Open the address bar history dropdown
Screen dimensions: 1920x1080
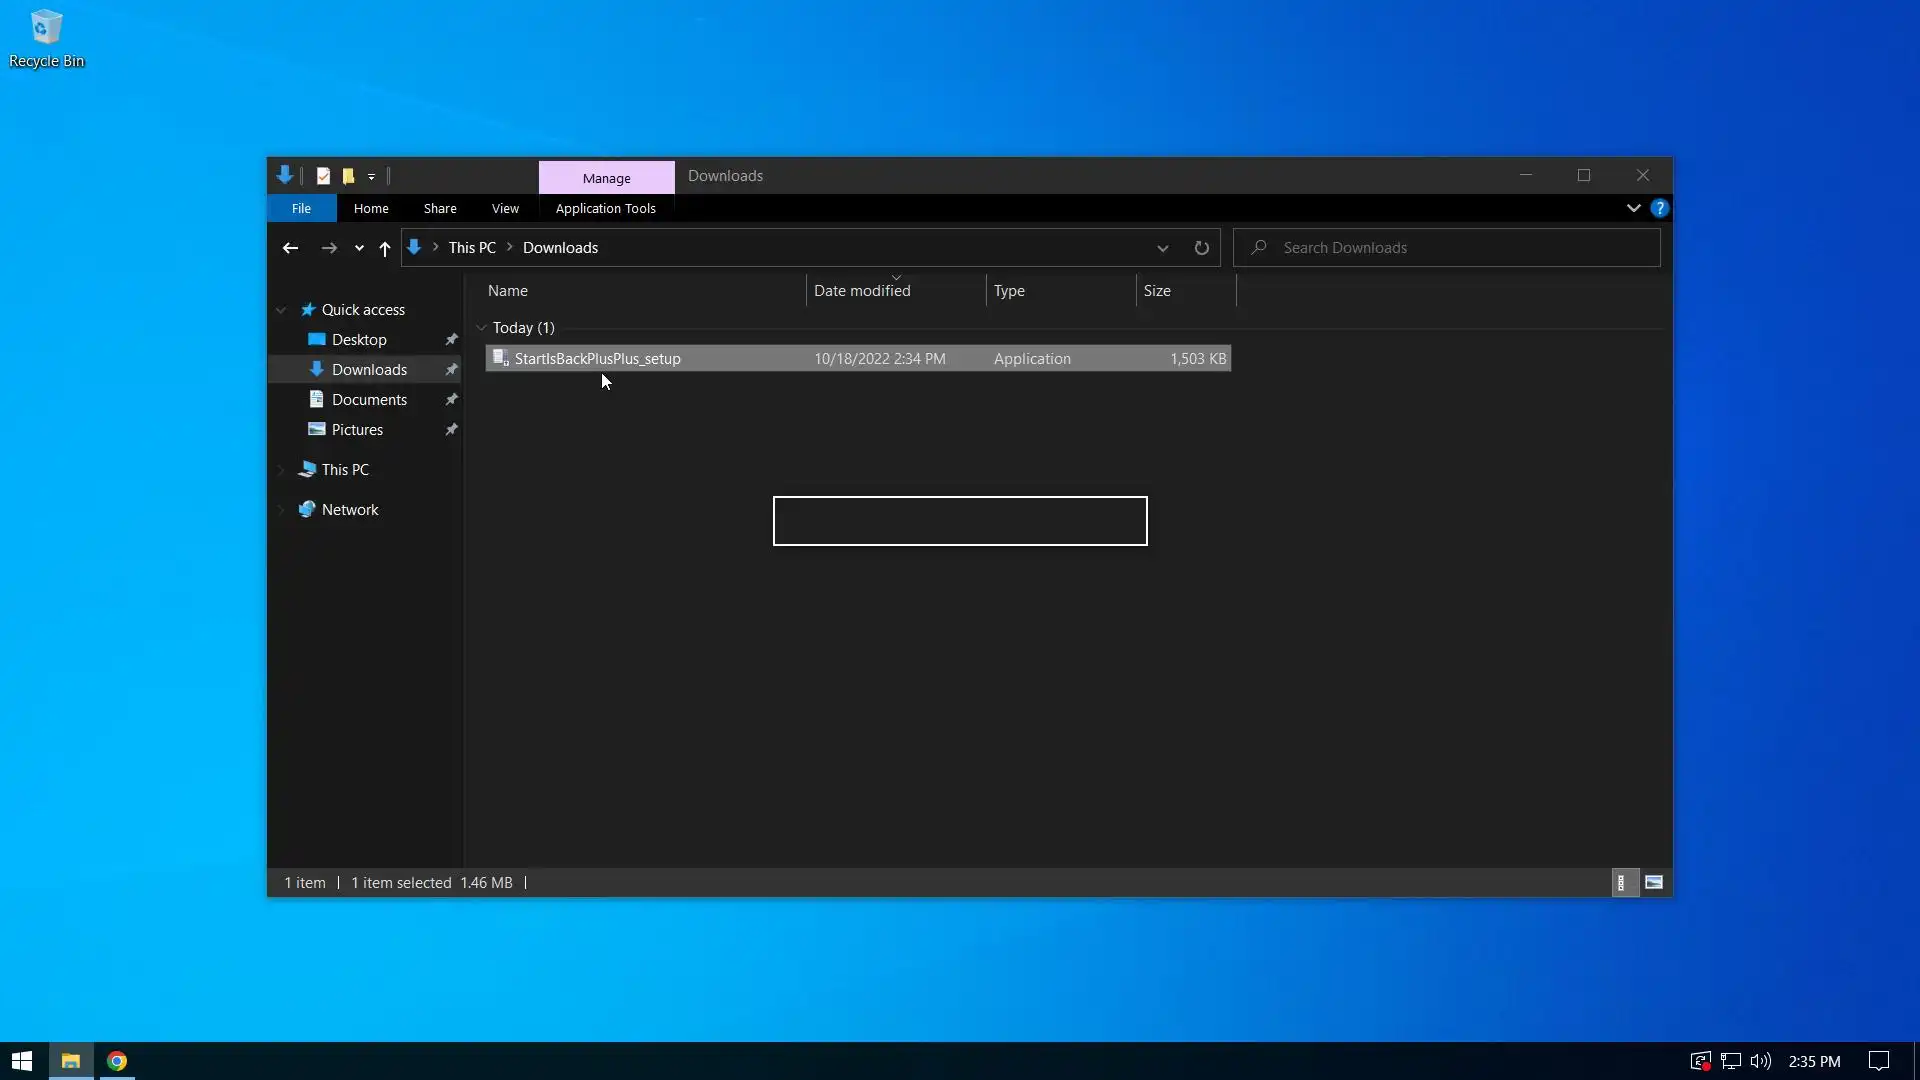pyautogui.click(x=1162, y=248)
